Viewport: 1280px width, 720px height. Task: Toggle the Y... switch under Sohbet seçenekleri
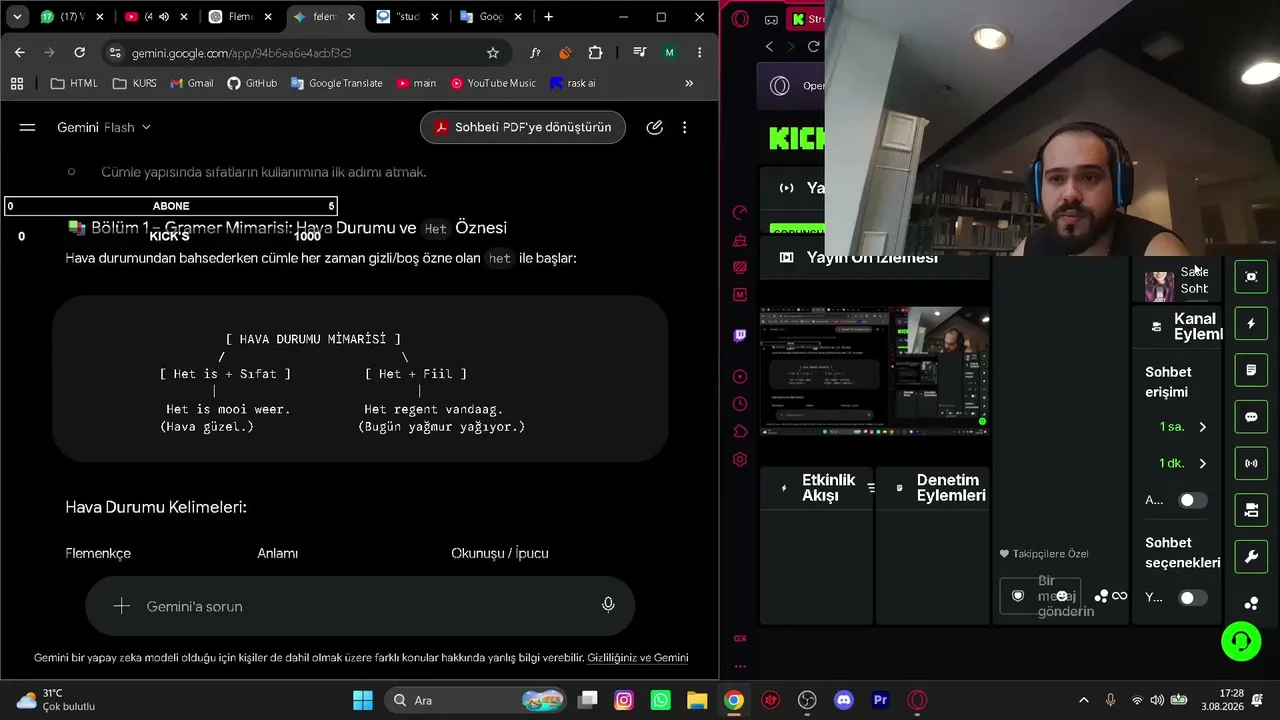pyautogui.click(x=1193, y=597)
